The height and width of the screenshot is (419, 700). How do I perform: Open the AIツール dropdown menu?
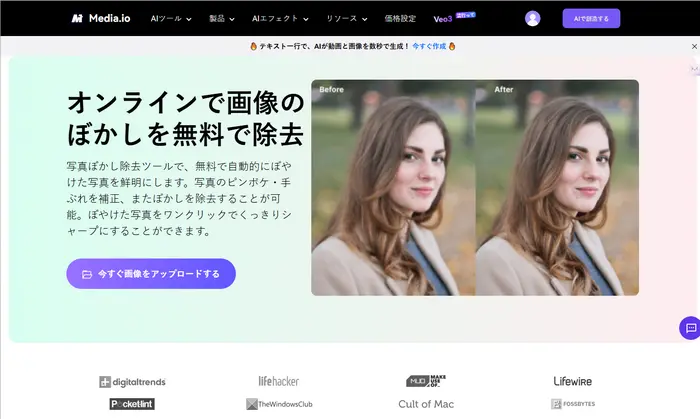click(171, 19)
